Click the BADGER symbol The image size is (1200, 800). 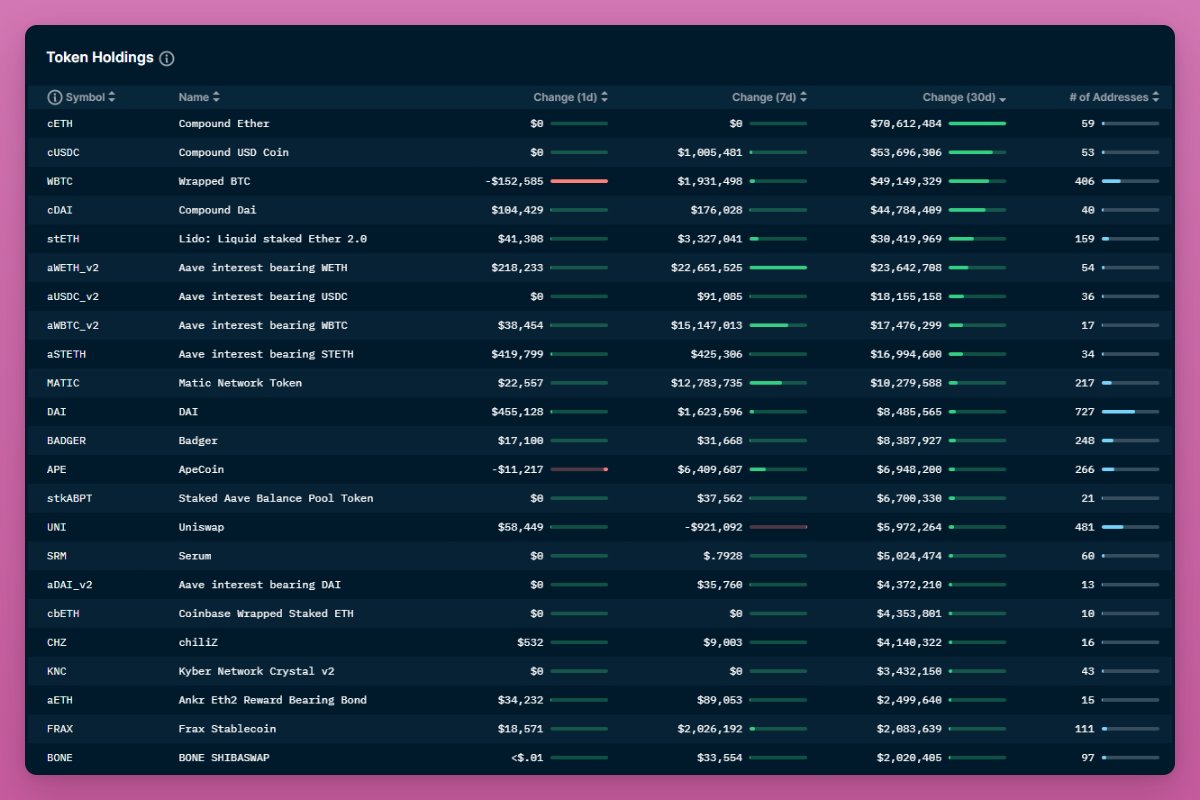pyautogui.click(x=66, y=441)
